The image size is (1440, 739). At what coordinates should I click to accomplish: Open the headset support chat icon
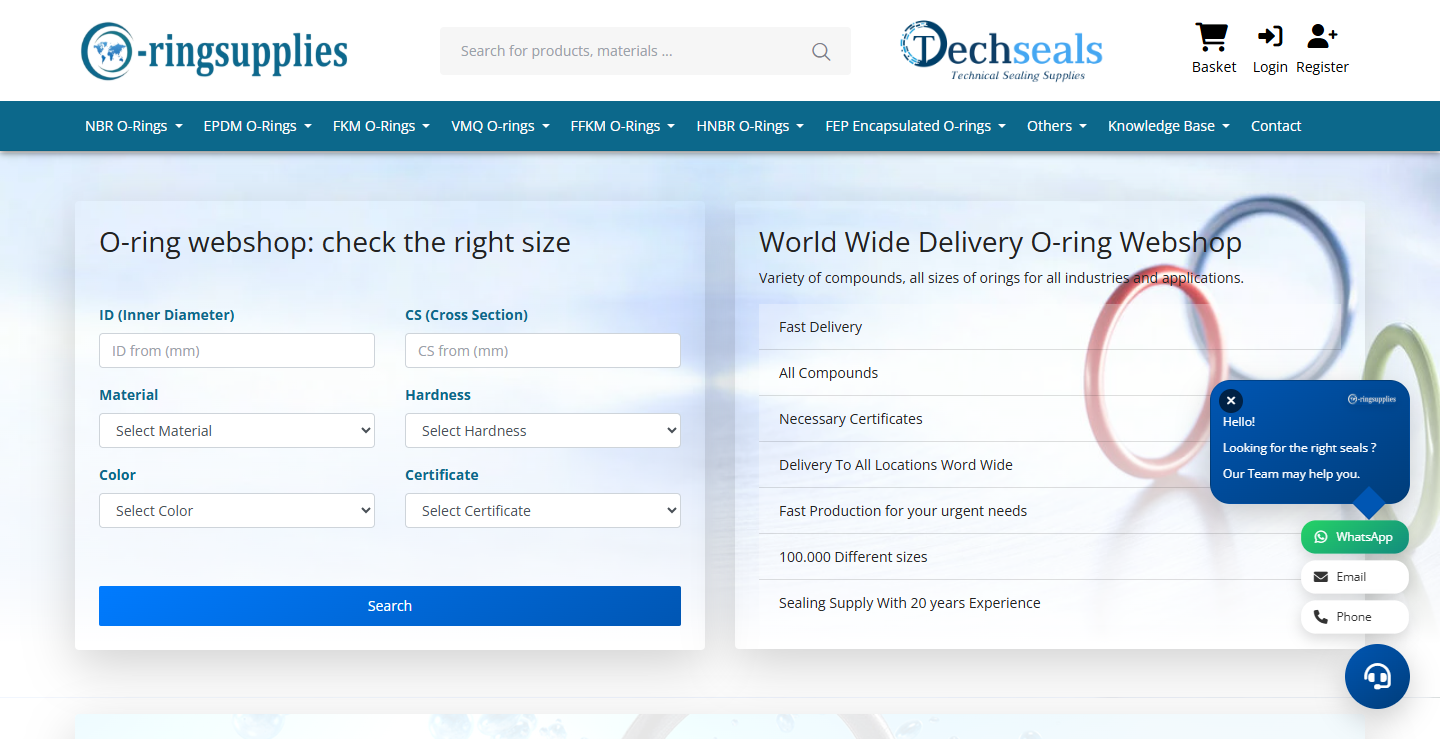[x=1377, y=677]
